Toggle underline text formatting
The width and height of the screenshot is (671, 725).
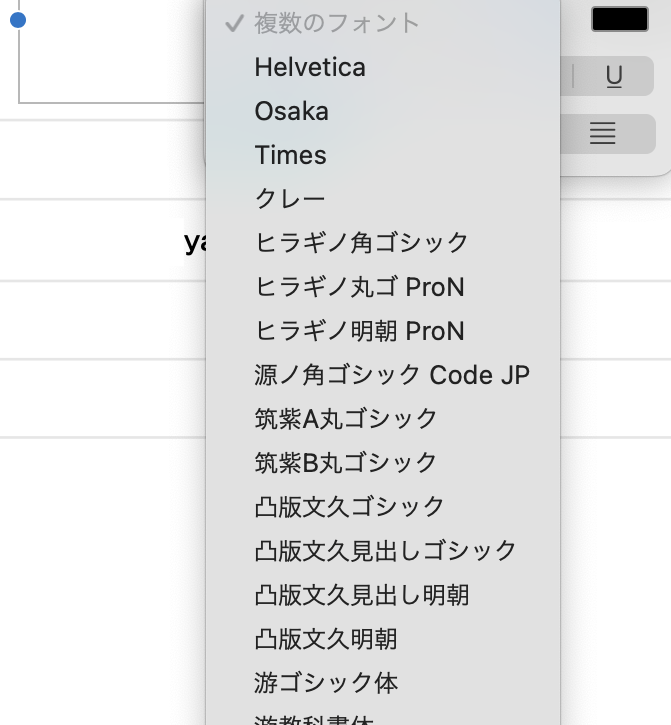[614, 77]
